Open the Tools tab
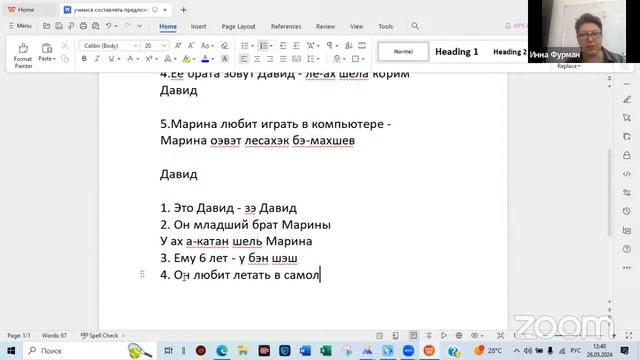This screenshot has height=360, width=640. (x=385, y=26)
